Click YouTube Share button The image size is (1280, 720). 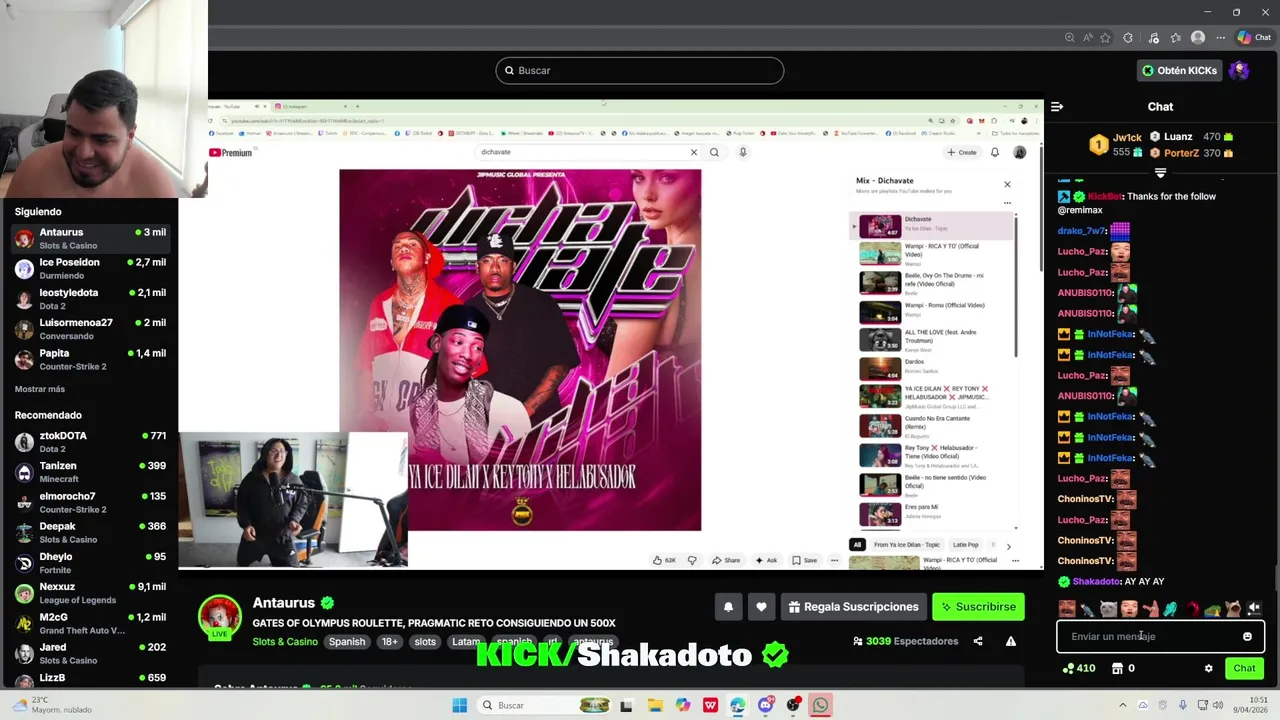coord(726,560)
